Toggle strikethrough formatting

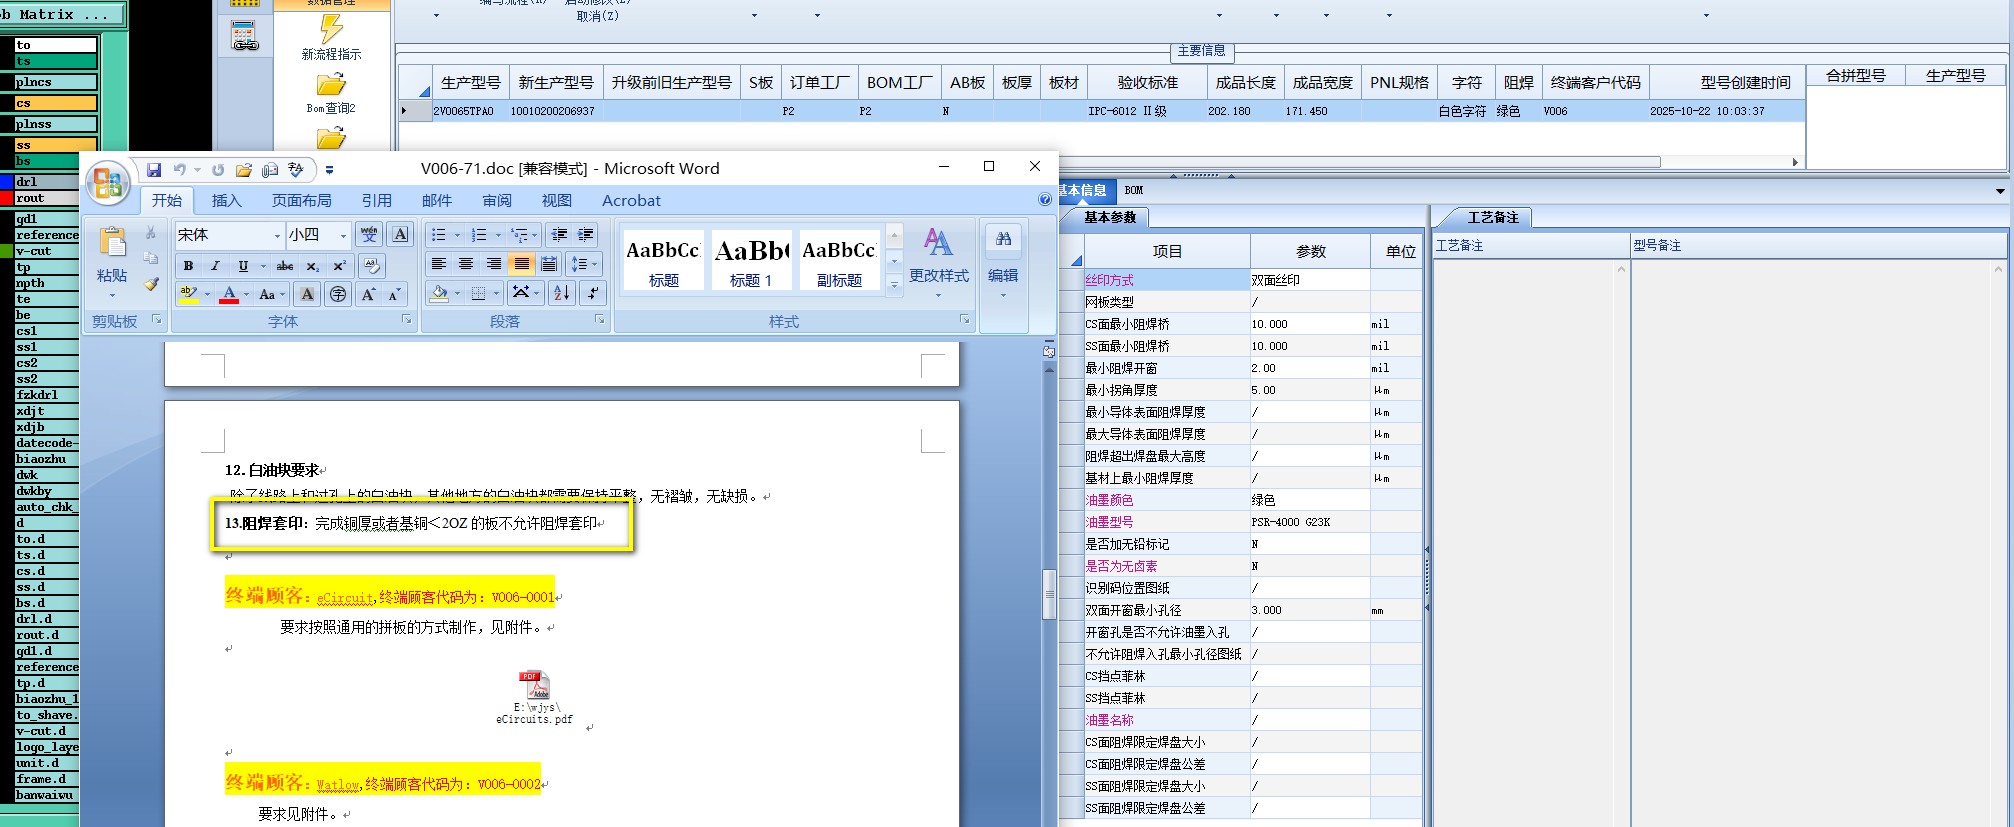click(285, 265)
